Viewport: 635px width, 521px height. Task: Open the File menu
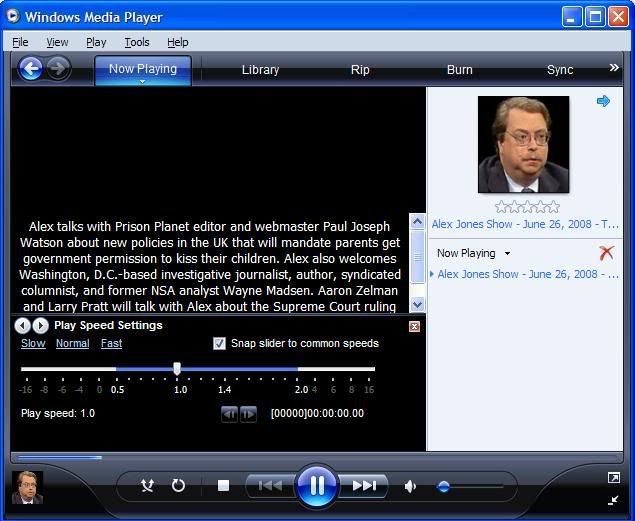tap(20, 42)
